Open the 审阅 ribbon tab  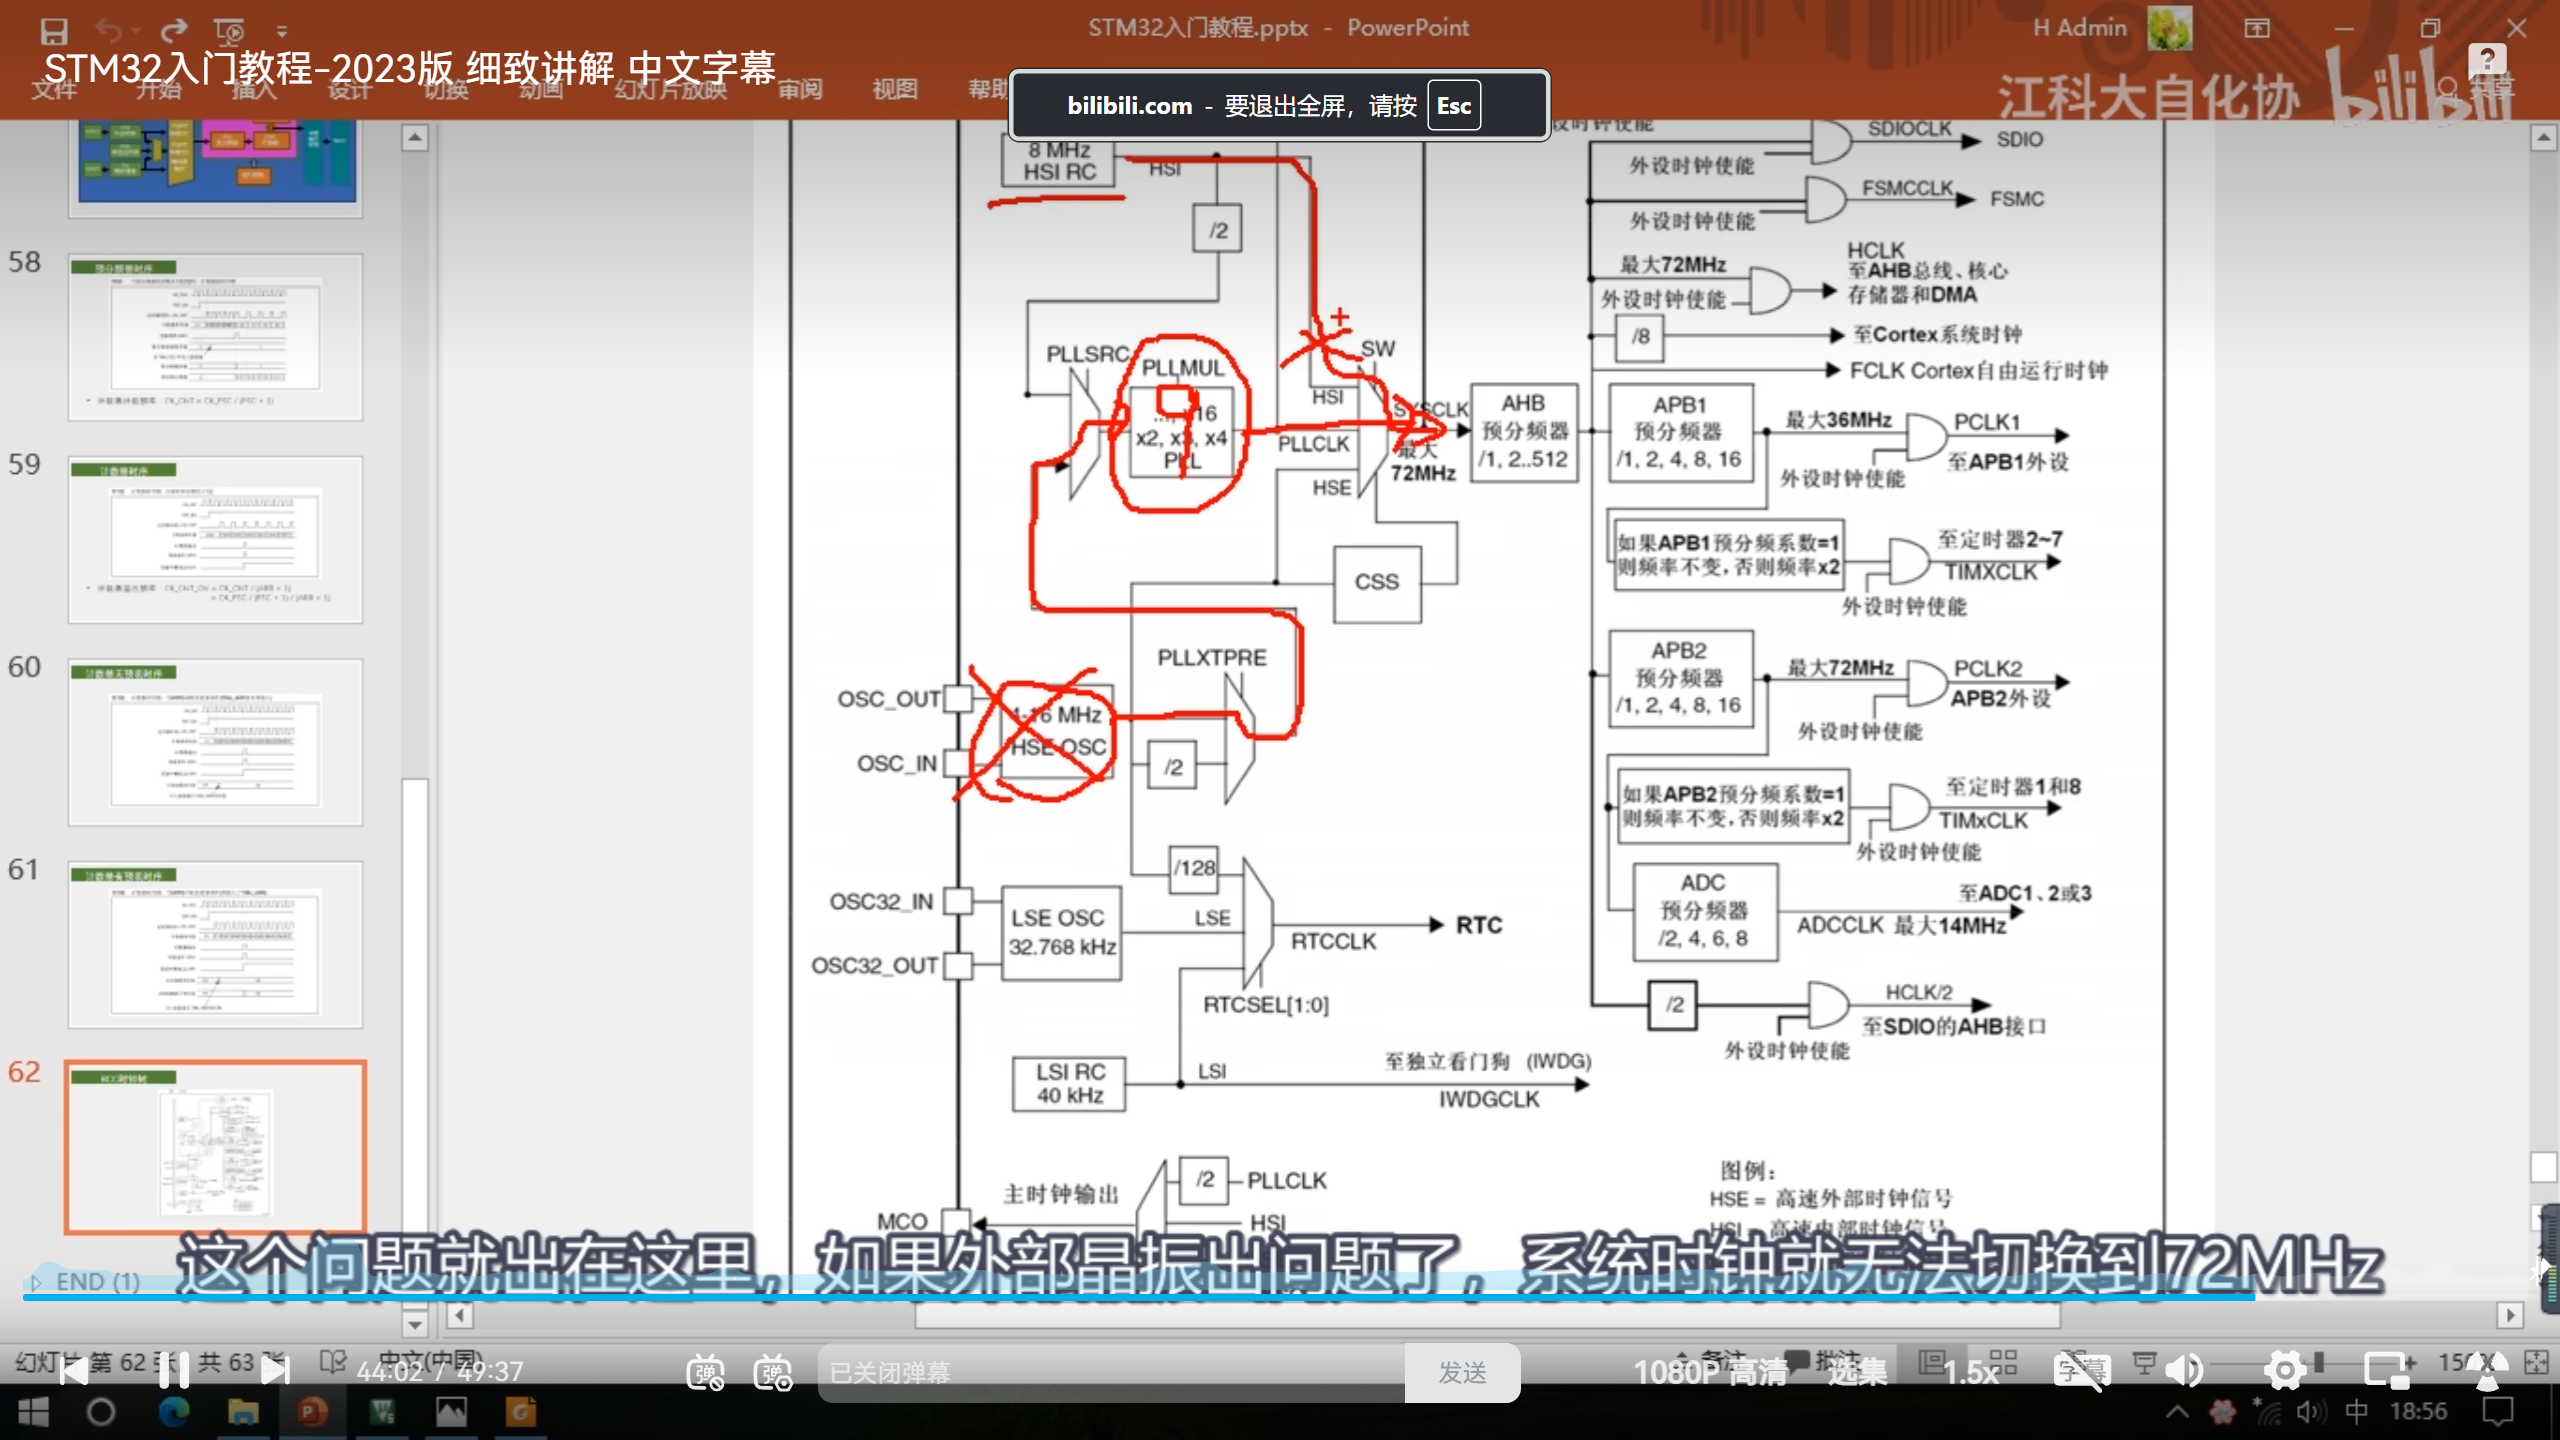coord(800,89)
